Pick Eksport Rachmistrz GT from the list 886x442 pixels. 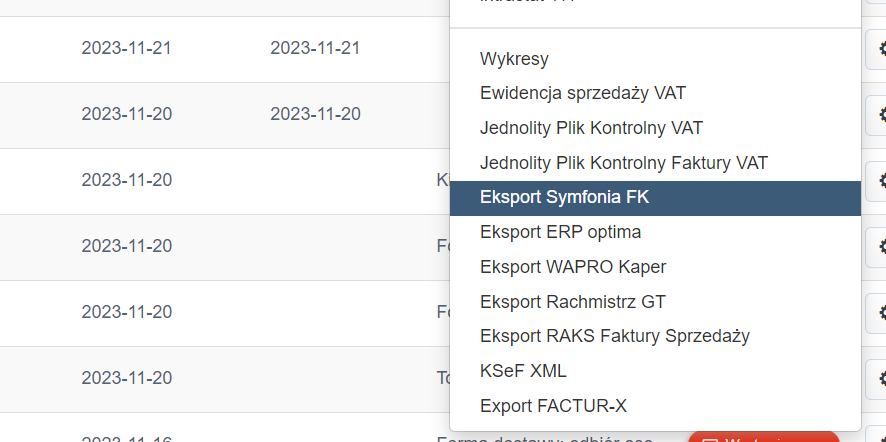572,301
